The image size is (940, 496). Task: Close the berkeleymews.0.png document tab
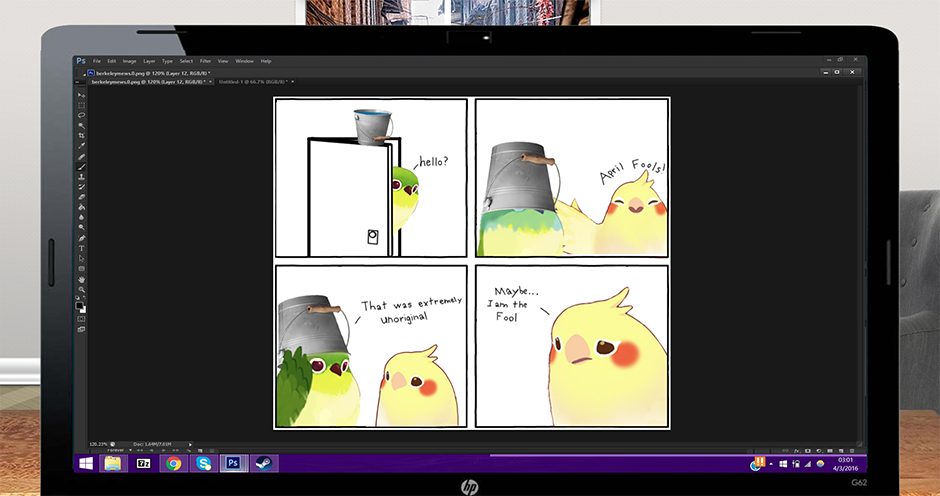(x=209, y=82)
